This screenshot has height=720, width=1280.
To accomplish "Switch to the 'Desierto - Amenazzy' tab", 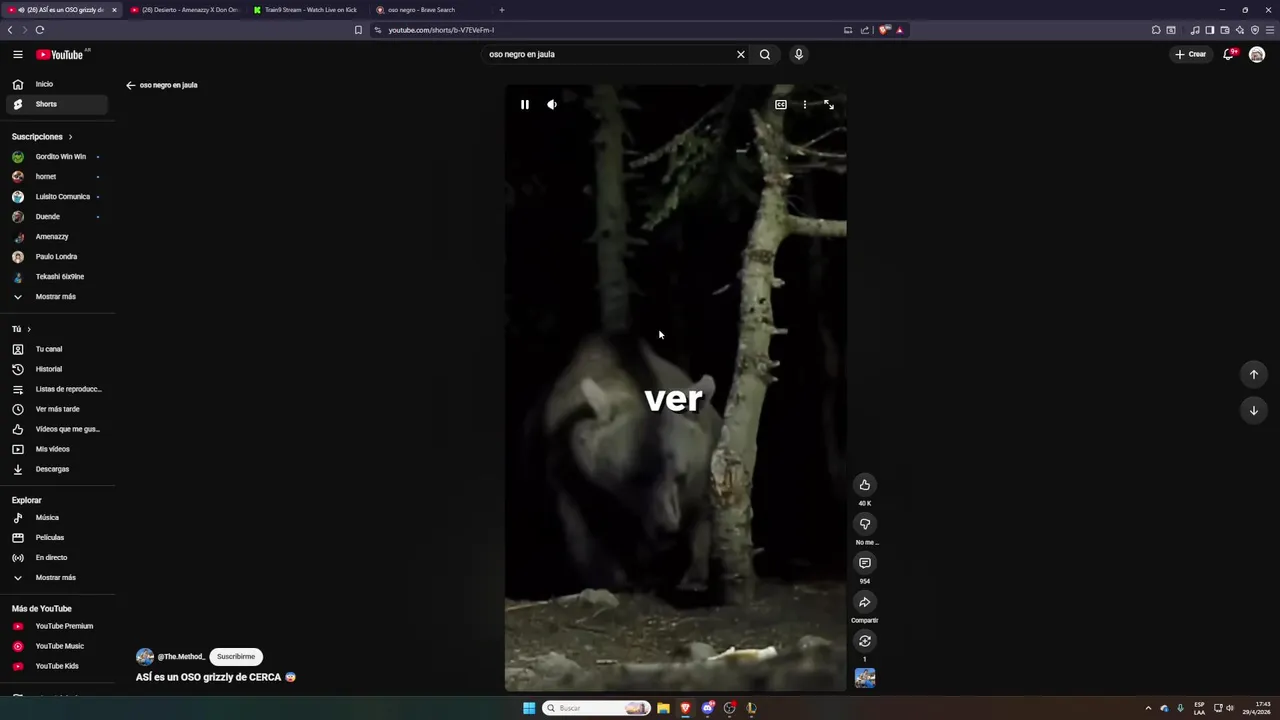I will point(184,10).
